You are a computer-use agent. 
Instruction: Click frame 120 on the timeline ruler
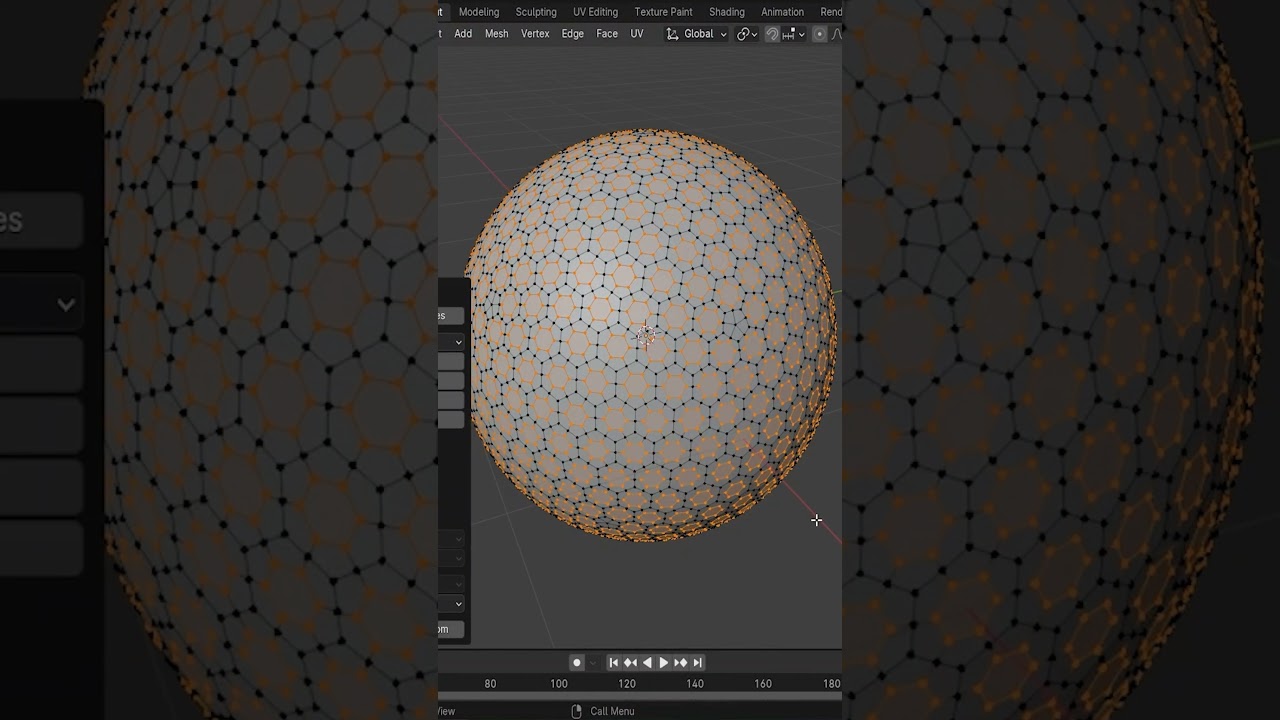point(627,684)
